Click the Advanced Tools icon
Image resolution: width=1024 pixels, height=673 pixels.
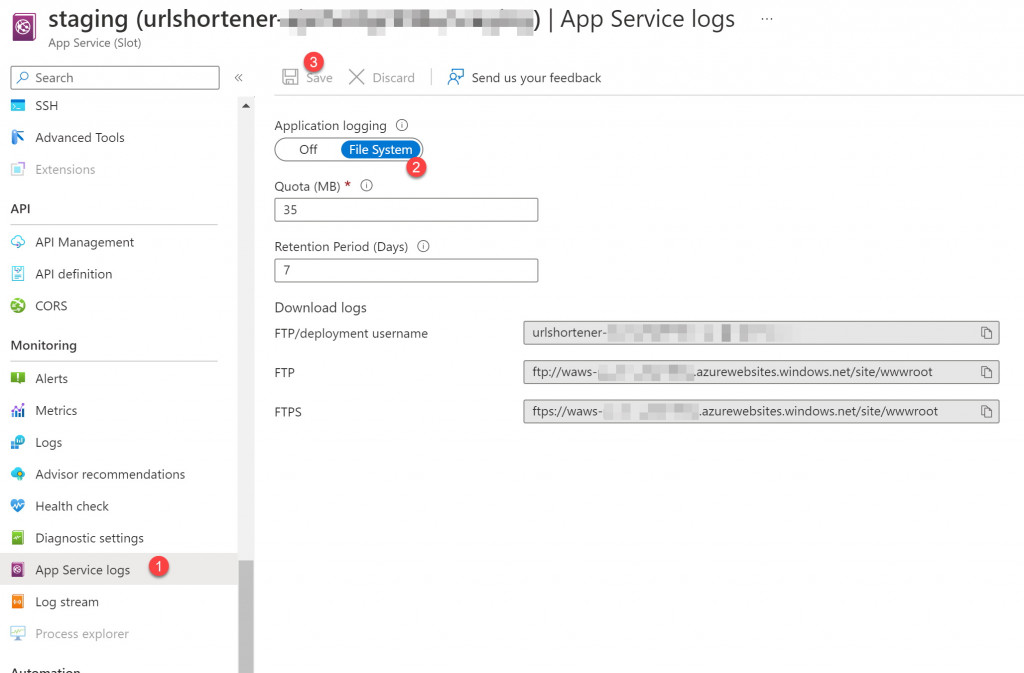coord(18,137)
